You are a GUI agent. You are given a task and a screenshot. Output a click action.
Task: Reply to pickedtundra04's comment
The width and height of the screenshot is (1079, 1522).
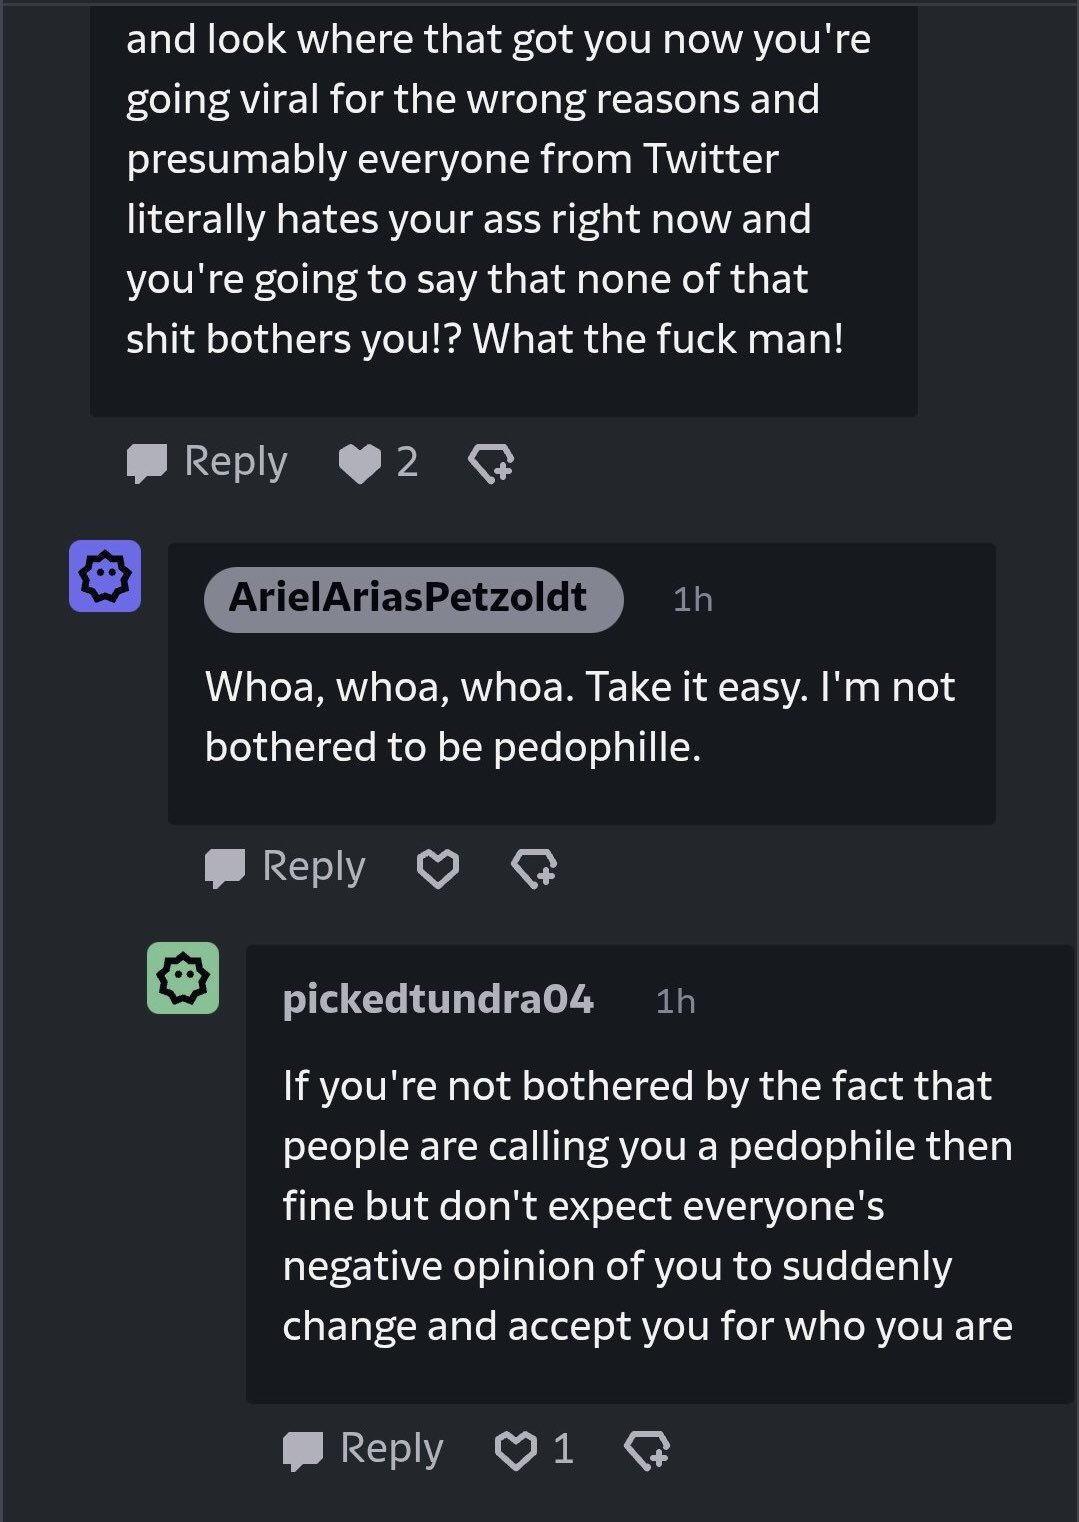tap(363, 1449)
